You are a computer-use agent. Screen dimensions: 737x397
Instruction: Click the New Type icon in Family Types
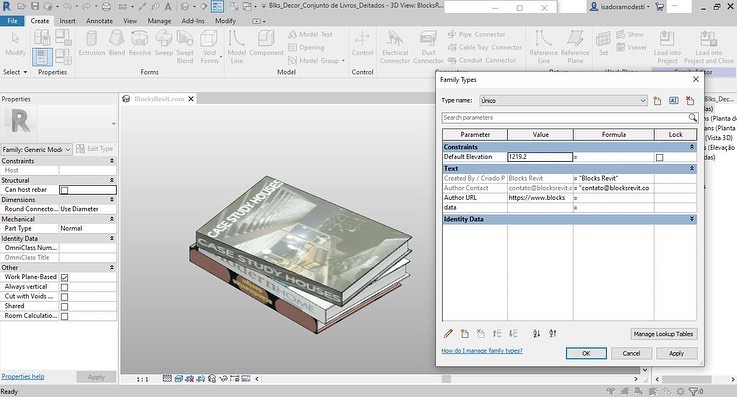(x=657, y=101)
